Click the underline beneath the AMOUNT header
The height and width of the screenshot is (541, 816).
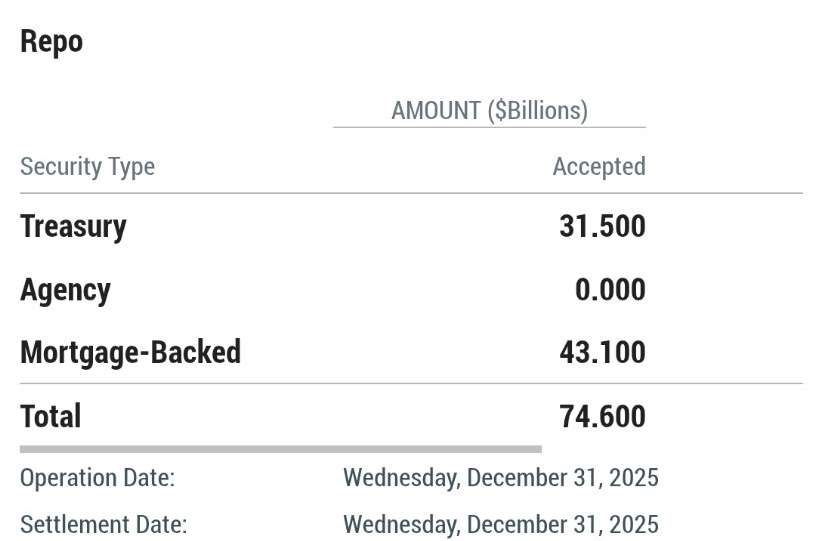[489, 127]
